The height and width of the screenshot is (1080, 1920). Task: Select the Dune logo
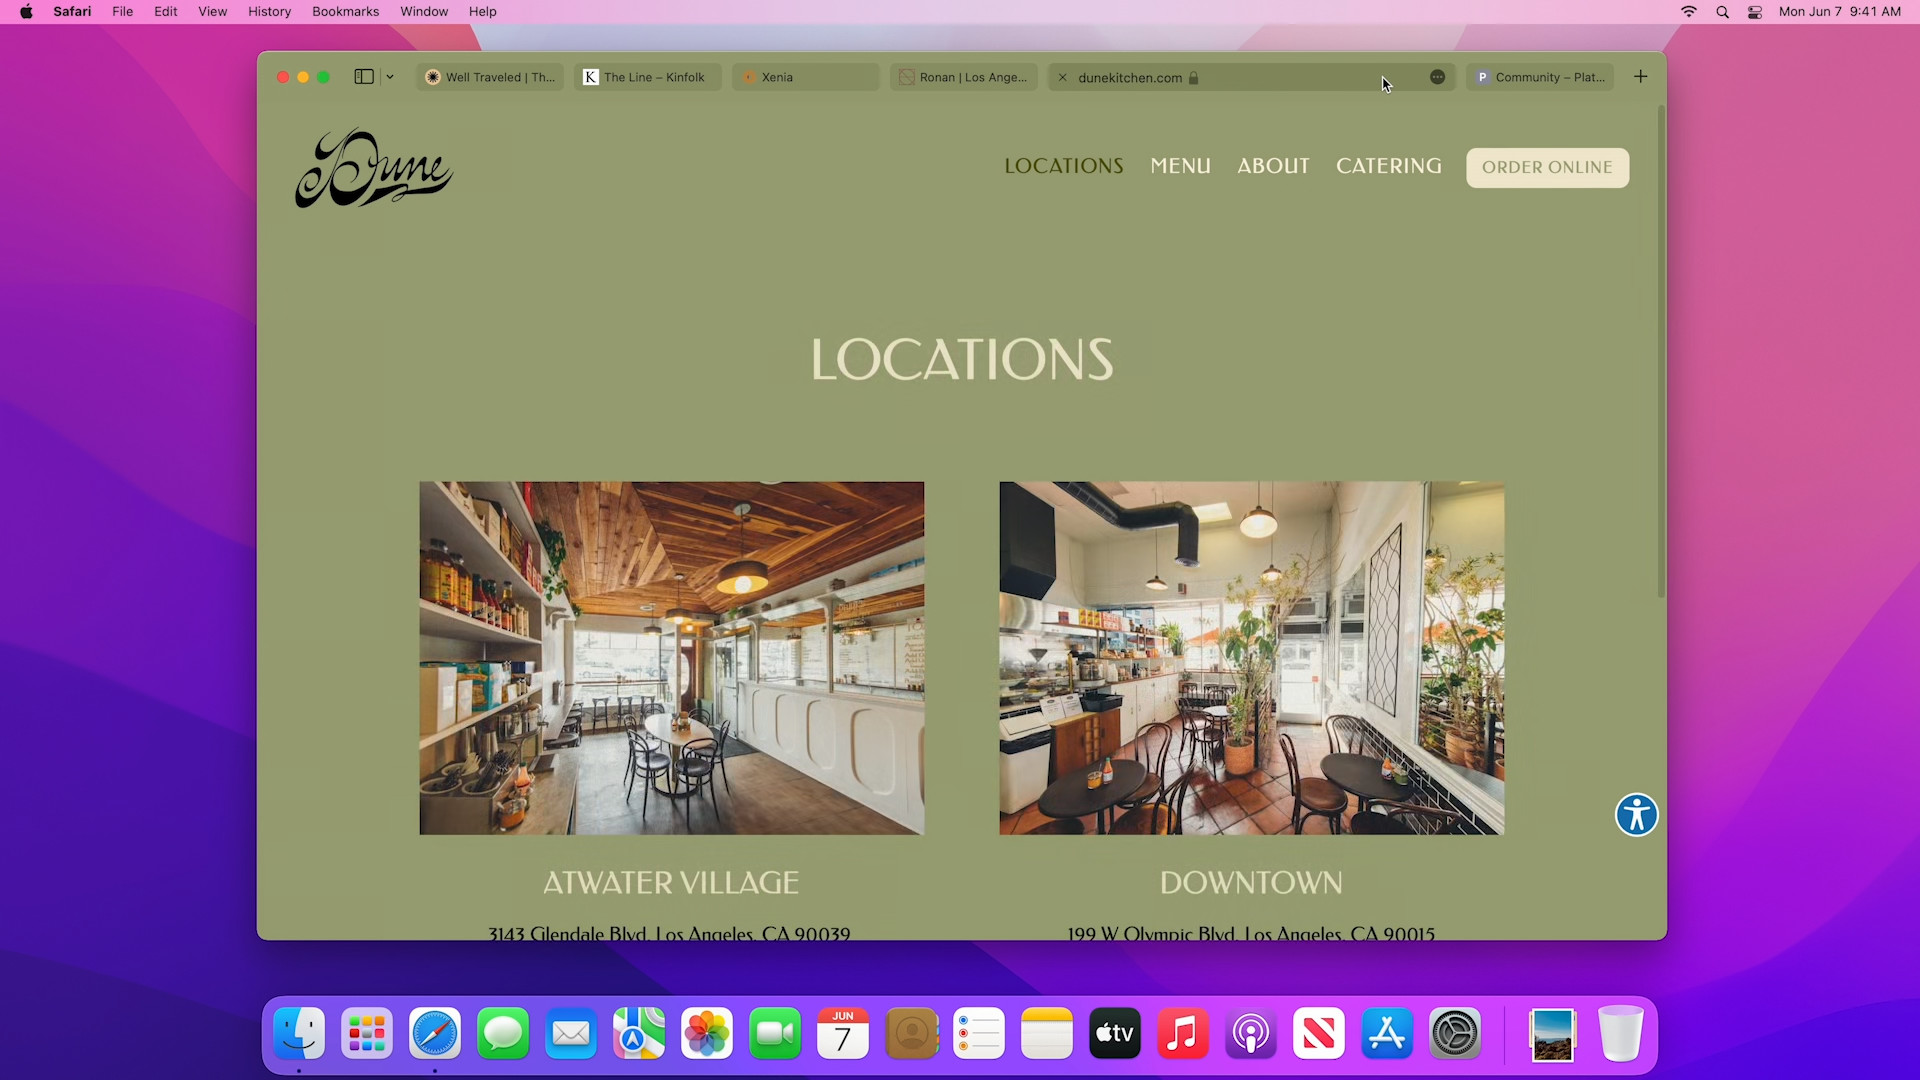pyautogui.click(x=372, y=167)
